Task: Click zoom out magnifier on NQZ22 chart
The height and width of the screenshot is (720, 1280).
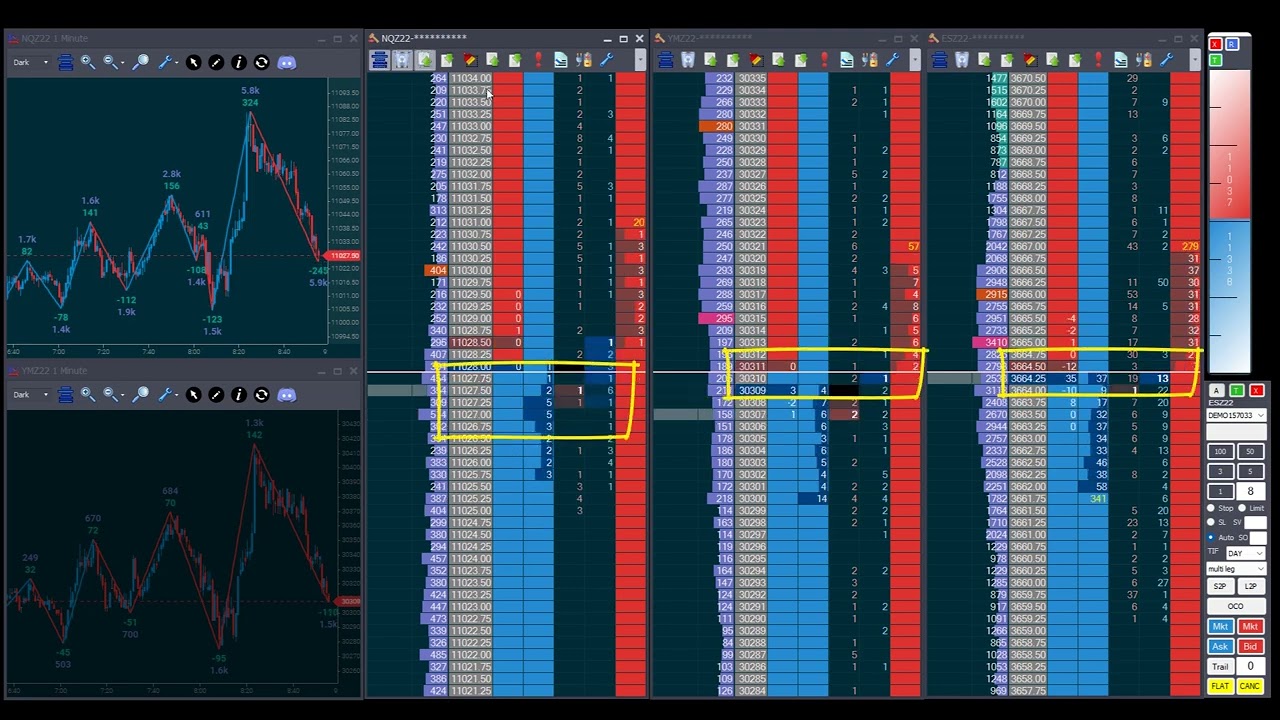Action: 111,62
